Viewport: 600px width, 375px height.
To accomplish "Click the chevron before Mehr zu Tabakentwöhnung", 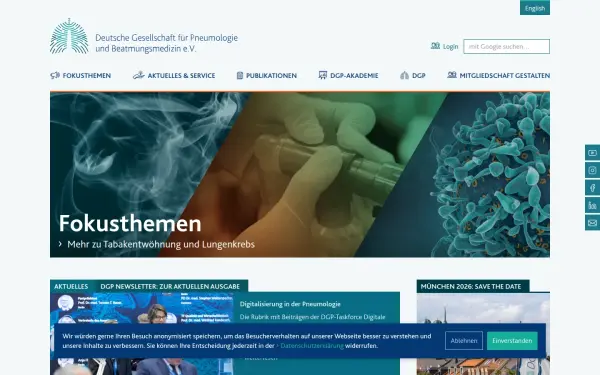I will click(x=60, y=244).
